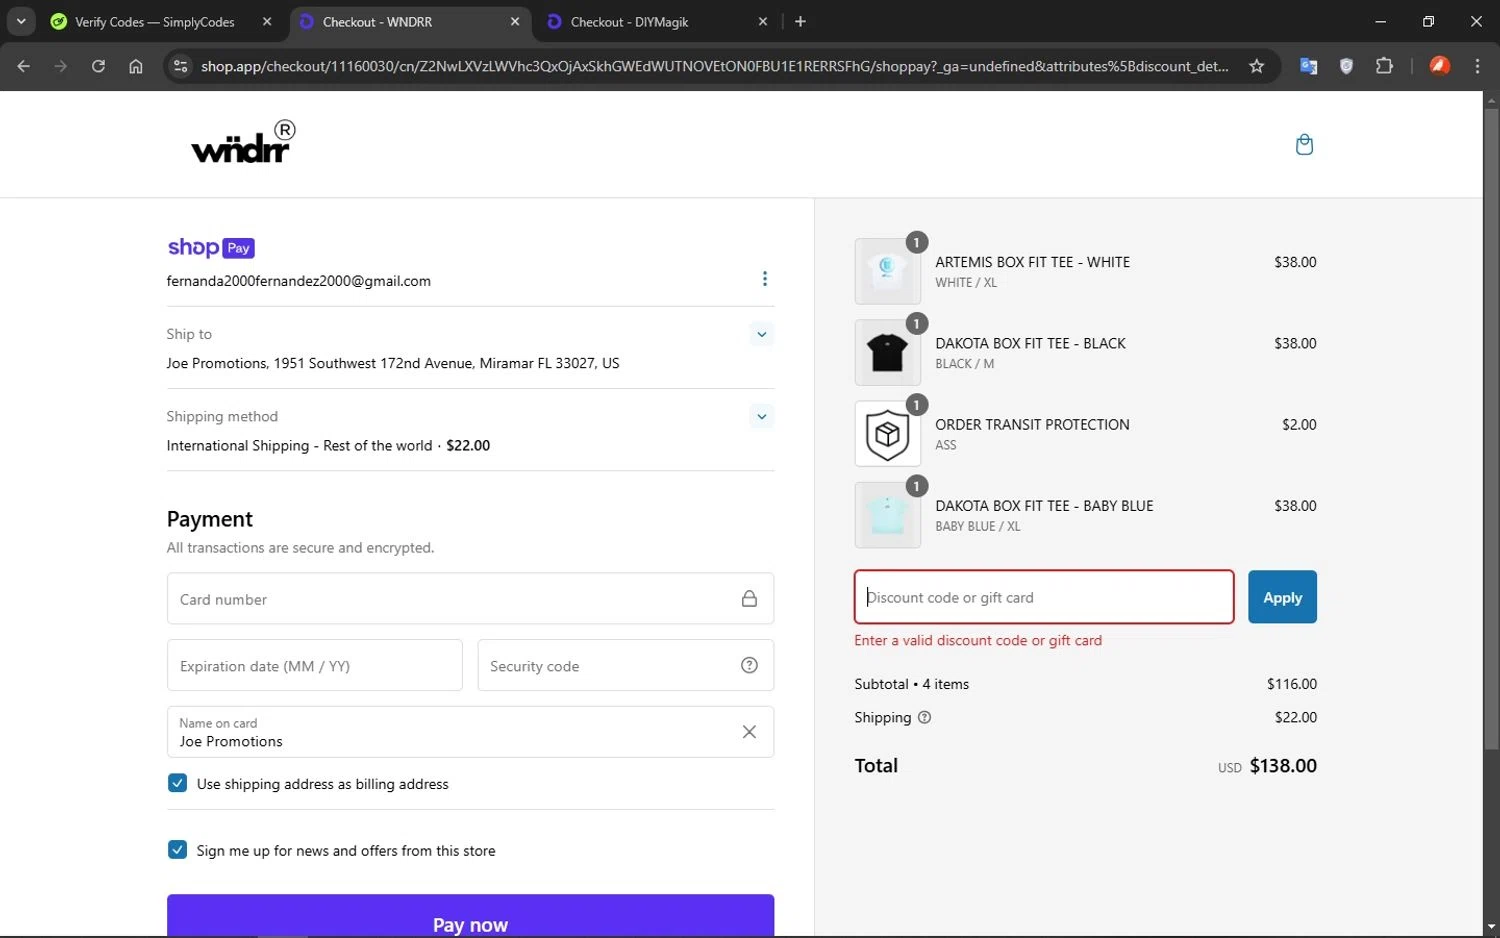This screenshot has width=1500, height=938.
Task: Apply the discount code
Action: (x=1282, y=597)
